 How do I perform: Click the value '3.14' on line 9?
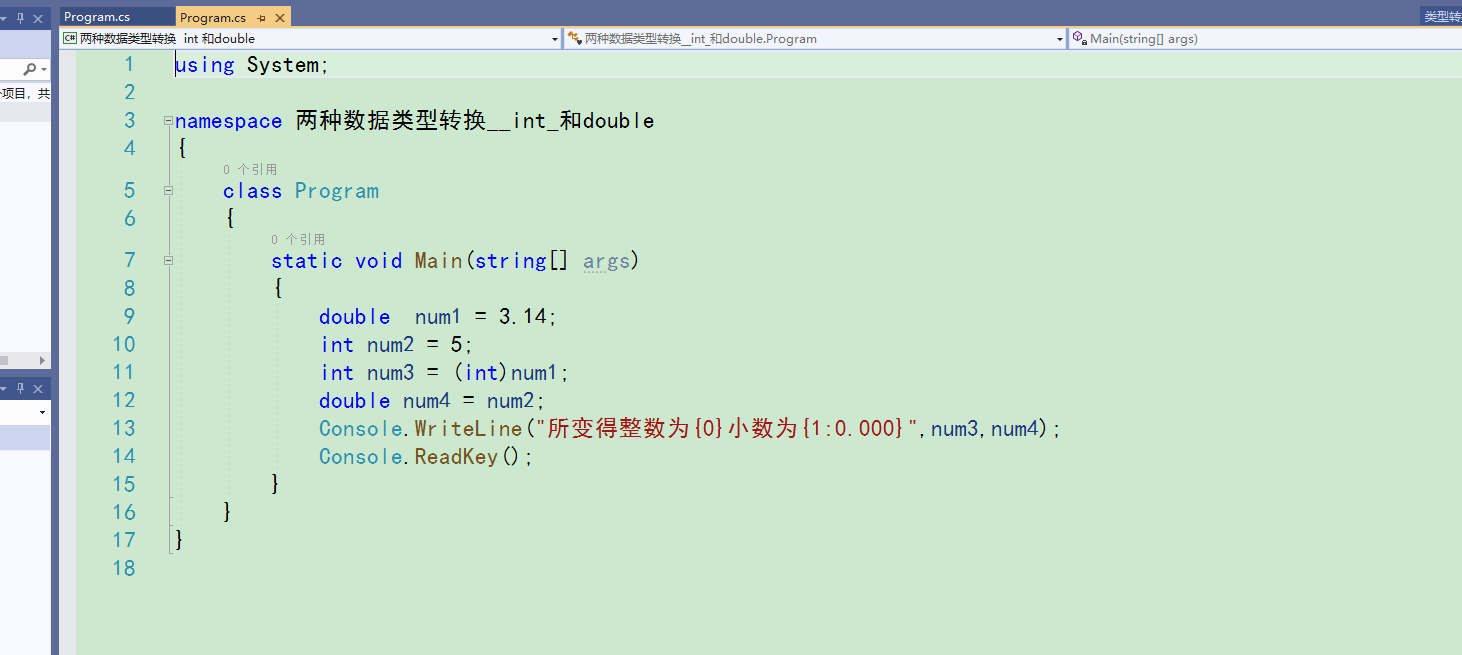click(x=523, y=317)
